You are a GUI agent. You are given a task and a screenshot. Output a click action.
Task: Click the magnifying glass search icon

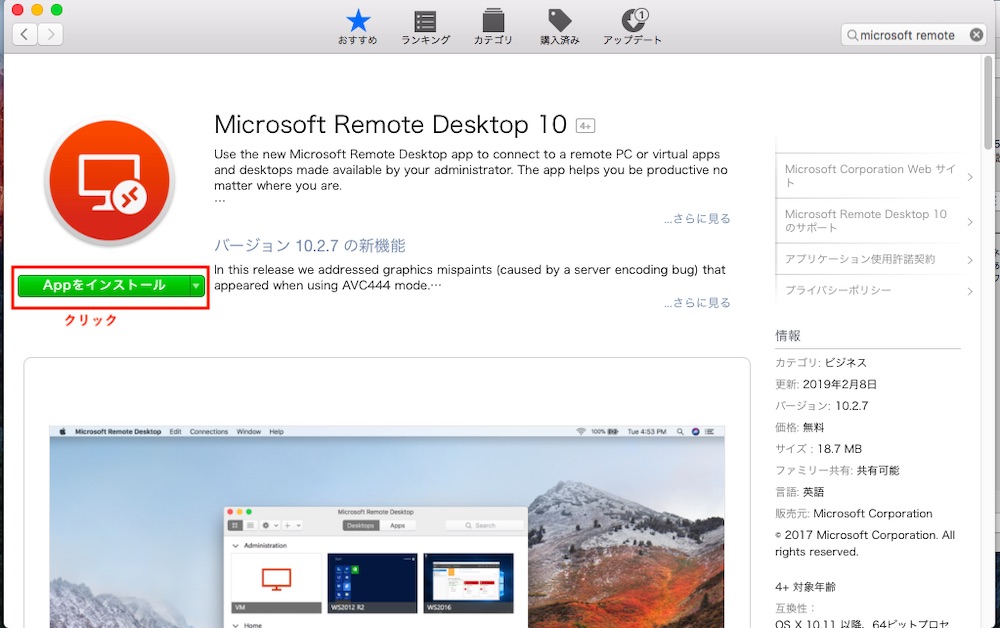tap(853, 35)
